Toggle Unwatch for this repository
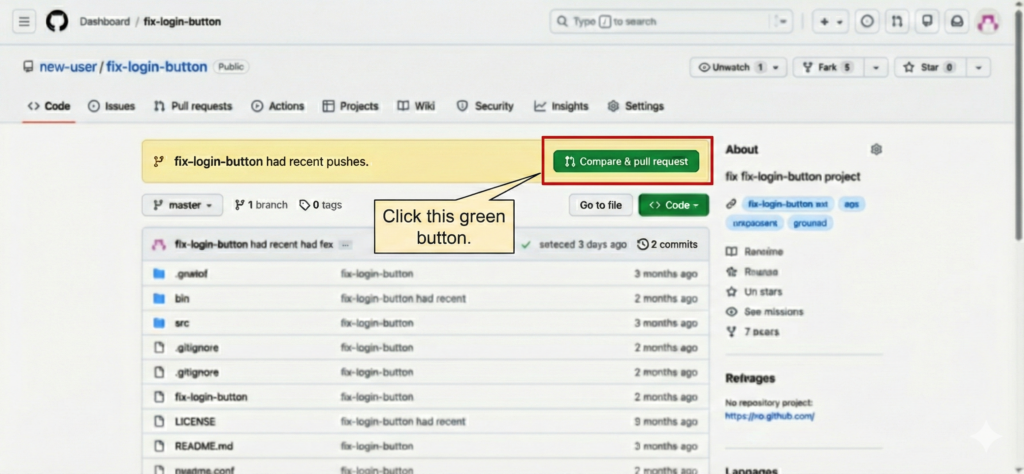The height and width of the screenshot is (474, 1024). (x=737, y=67)
